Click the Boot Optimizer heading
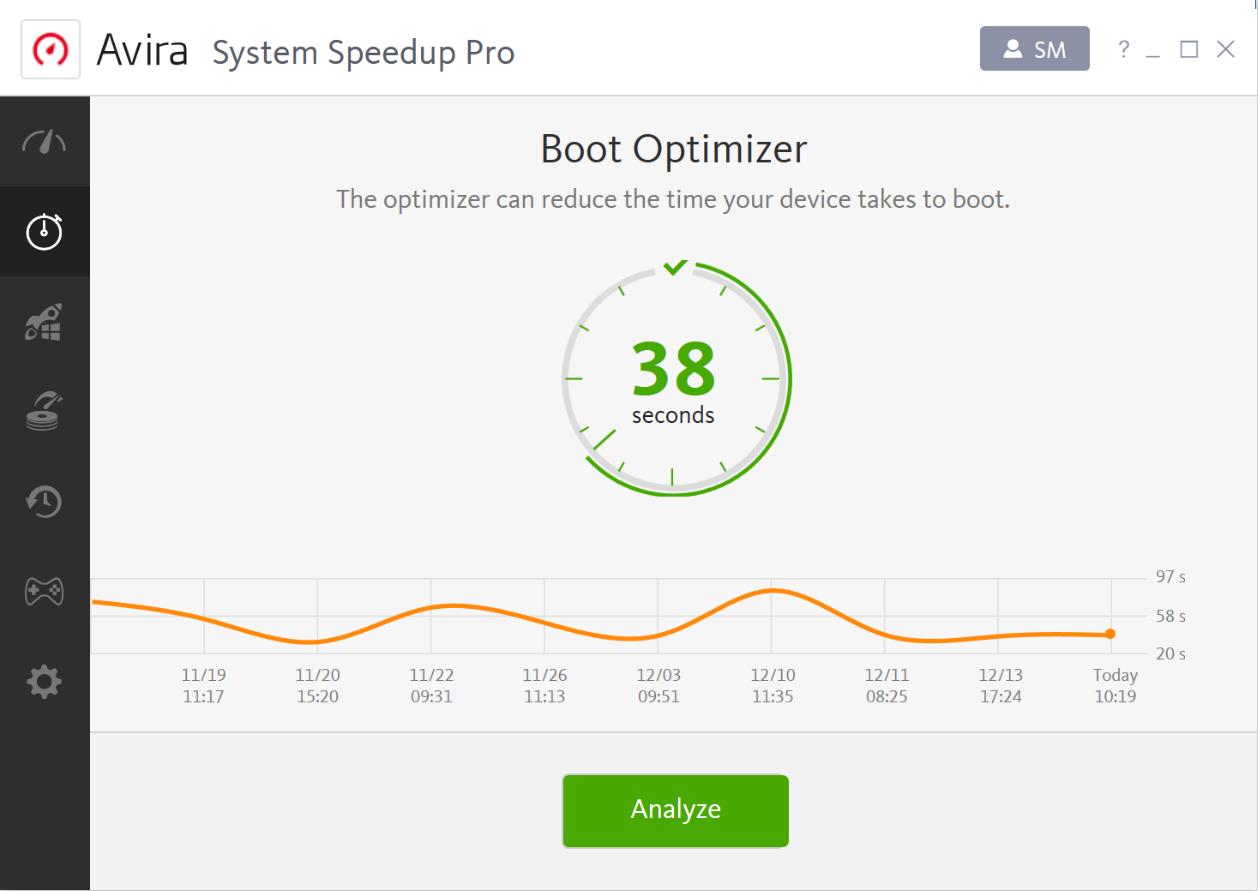Image resolution: width=1258 pixels, height=891 pixels. click(672, 148)
